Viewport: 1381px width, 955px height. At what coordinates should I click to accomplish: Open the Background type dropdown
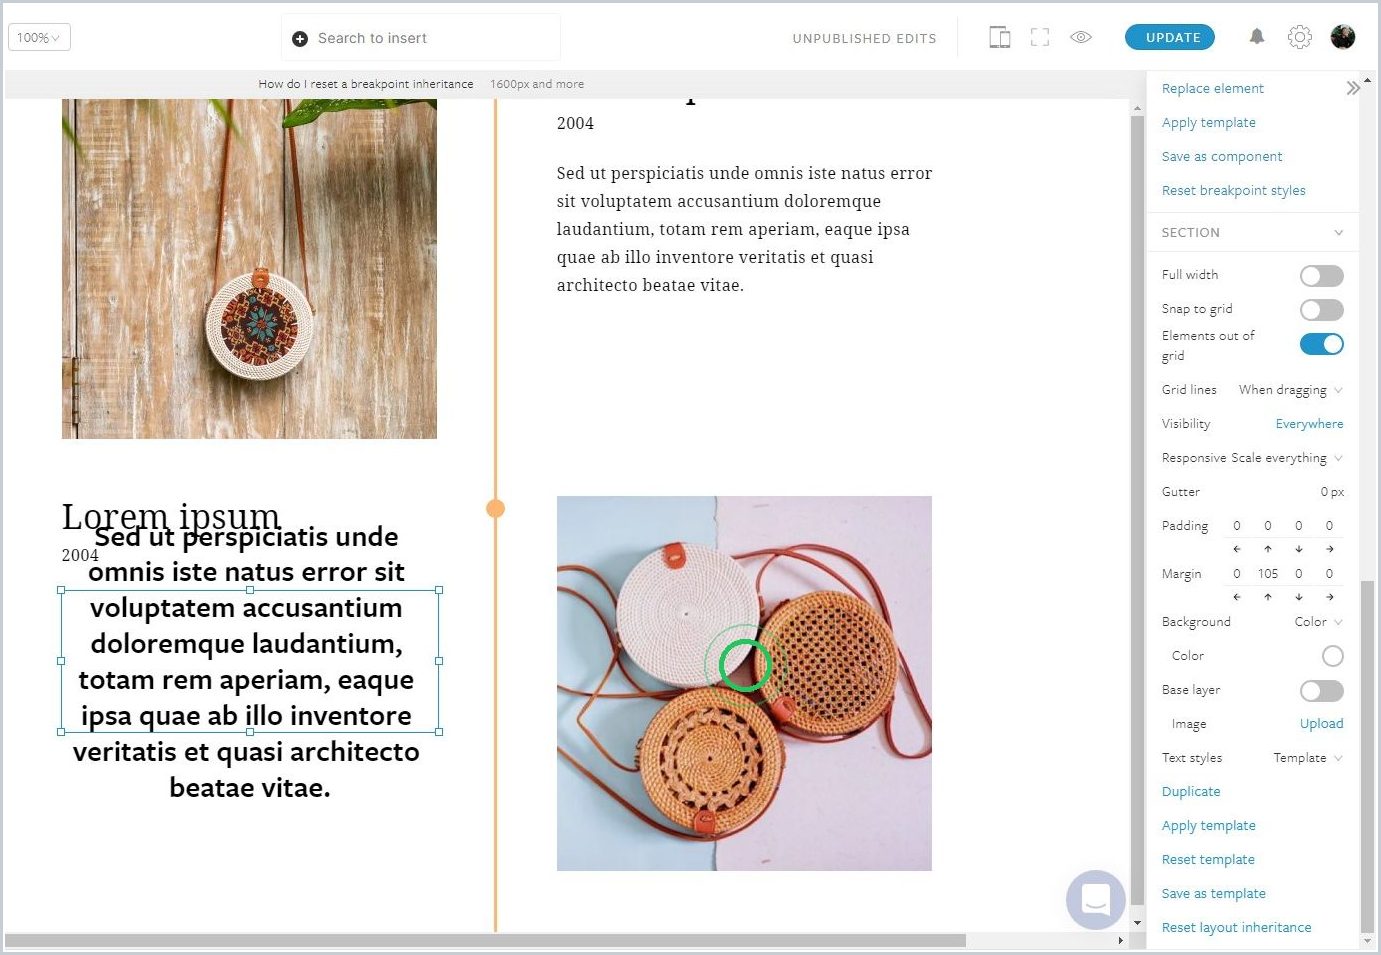coord(1318,622)
